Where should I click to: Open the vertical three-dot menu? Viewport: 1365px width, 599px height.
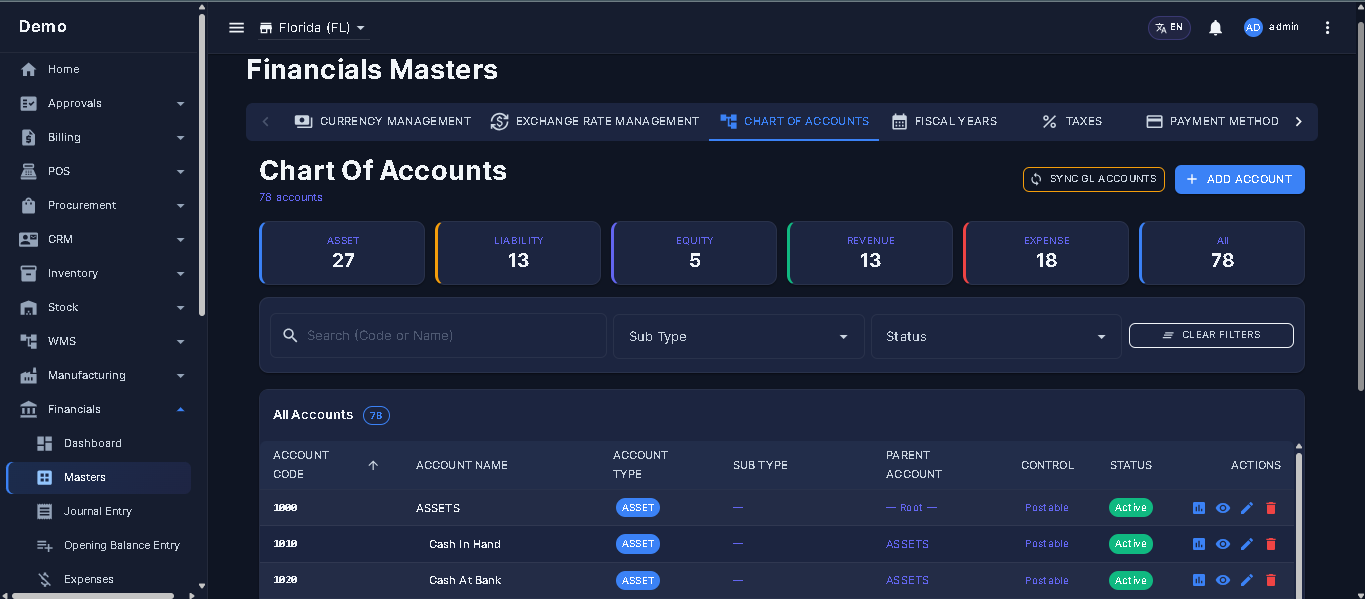(x=1327, y=28)
